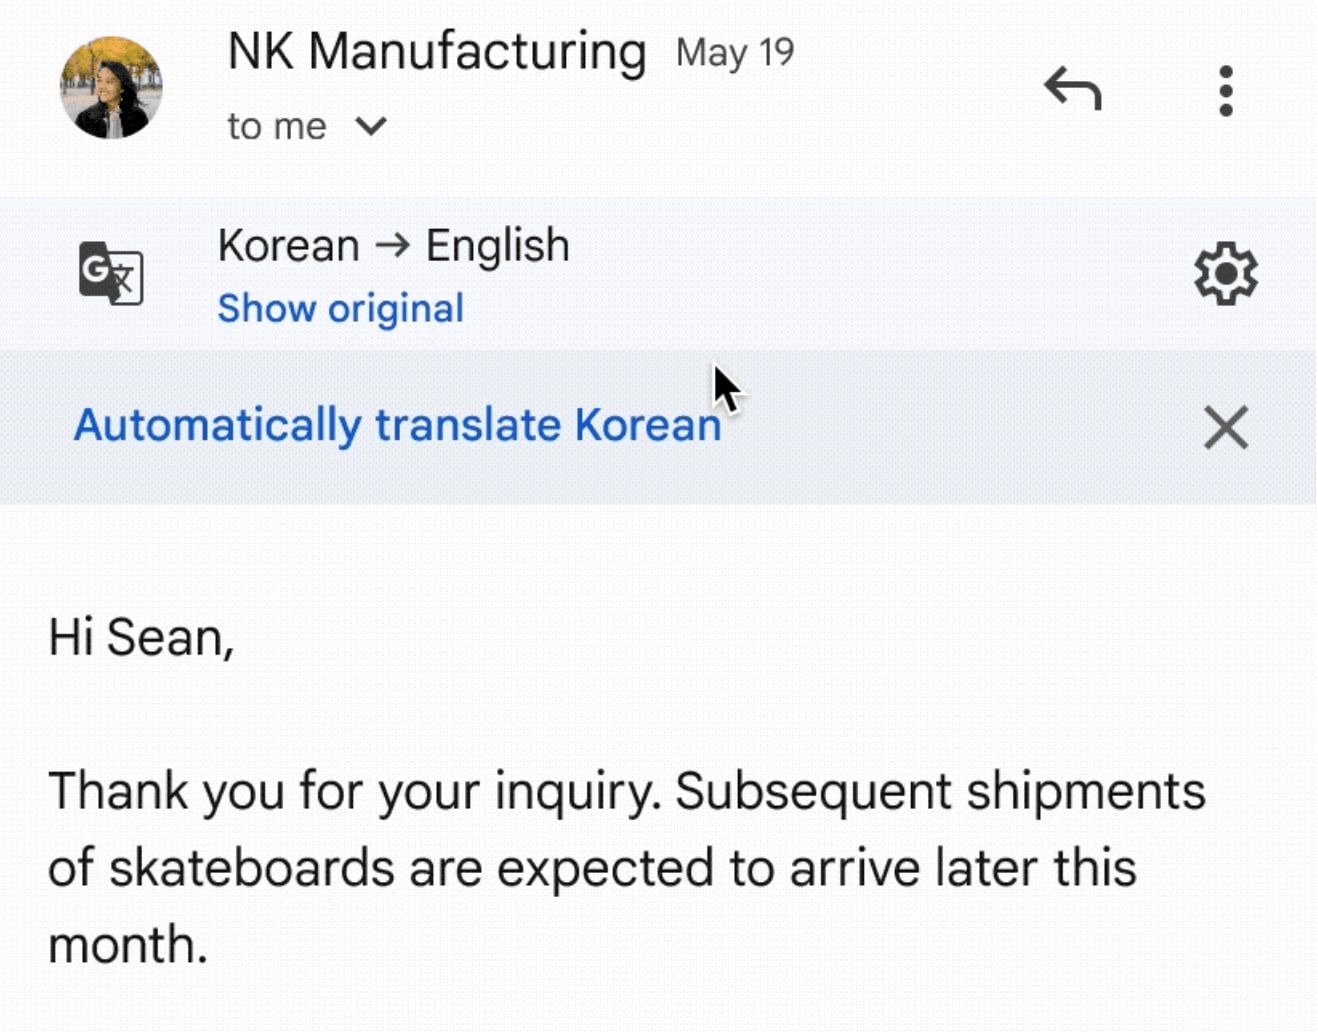Reply to the NK Manufacturing email
The image size is (1318, 1032).
[1072, 89]
